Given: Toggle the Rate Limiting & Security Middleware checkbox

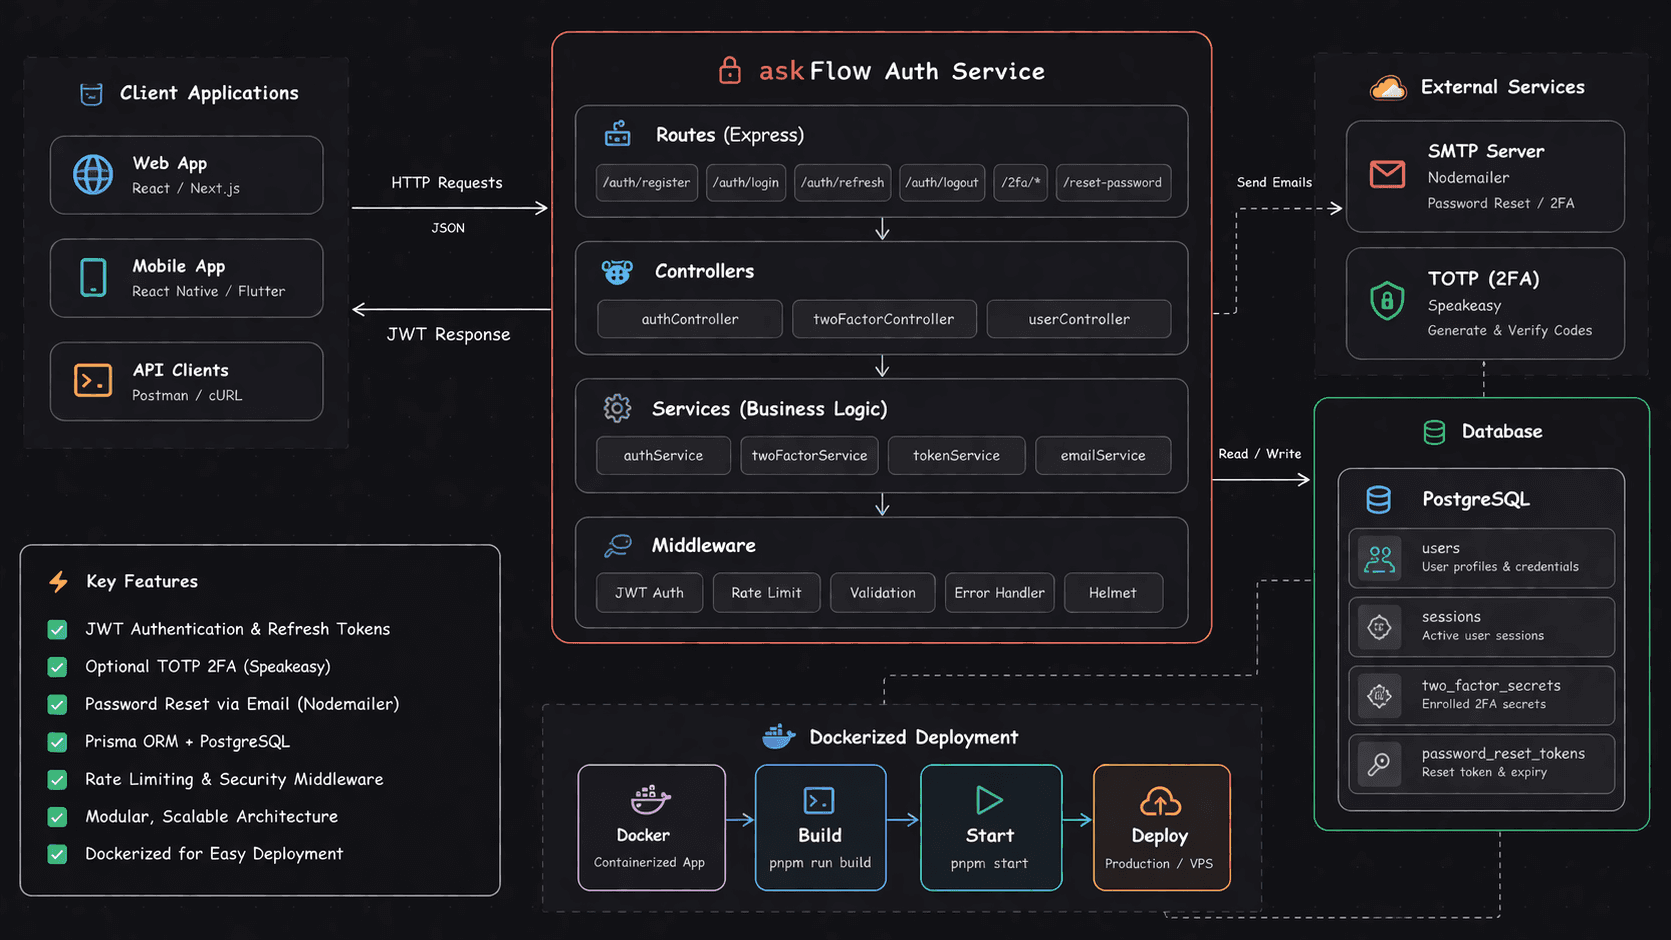Looking at the screenshot, I should pyautogui.click(x=57, y=779).
